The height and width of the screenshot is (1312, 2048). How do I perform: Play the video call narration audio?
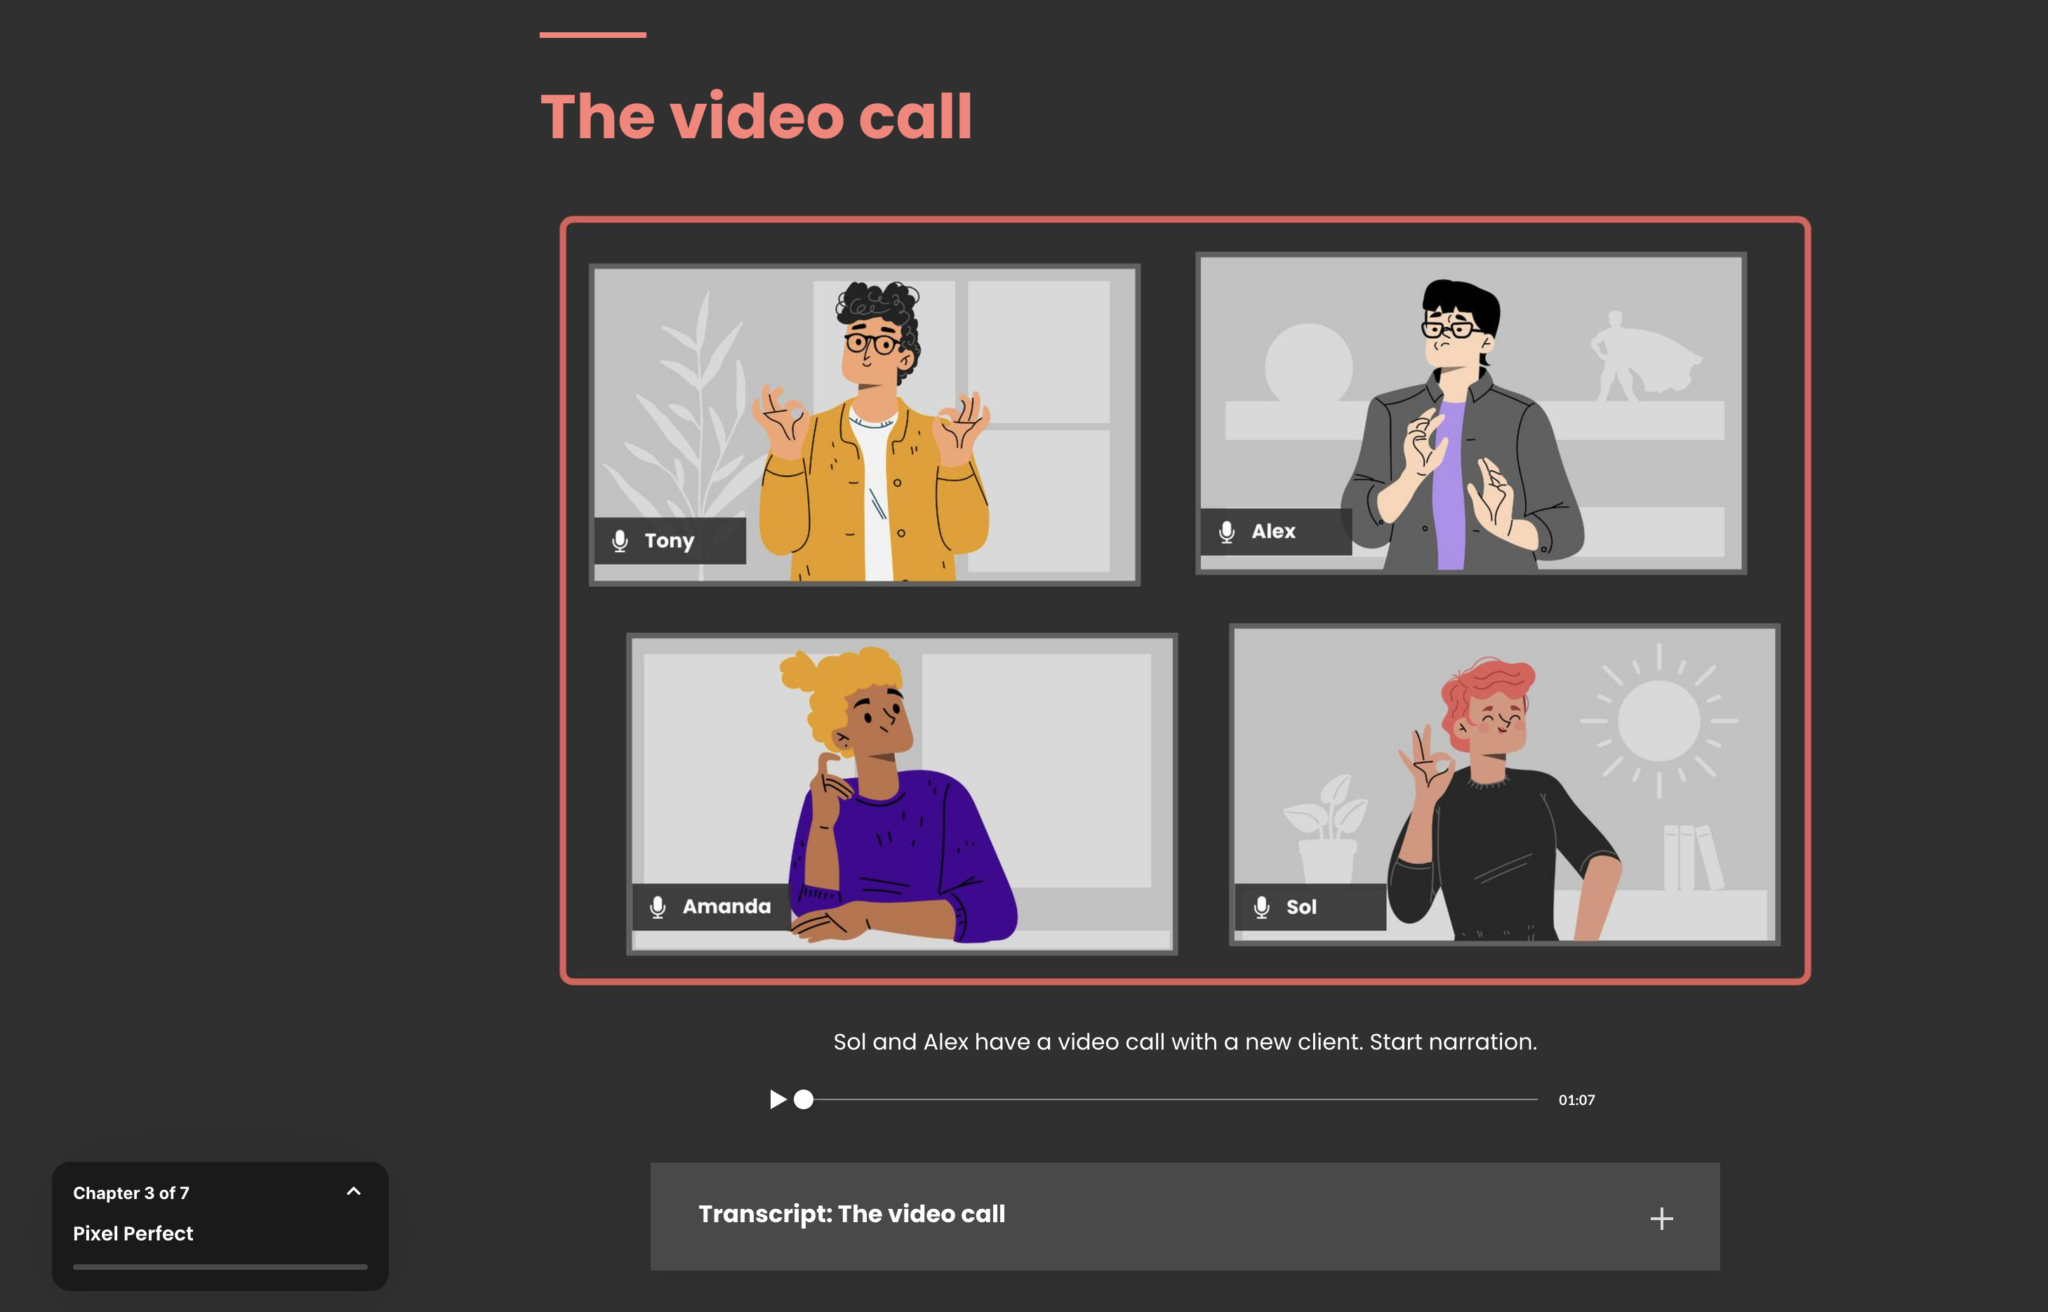pyautogui.click(x=777, y=1100)
